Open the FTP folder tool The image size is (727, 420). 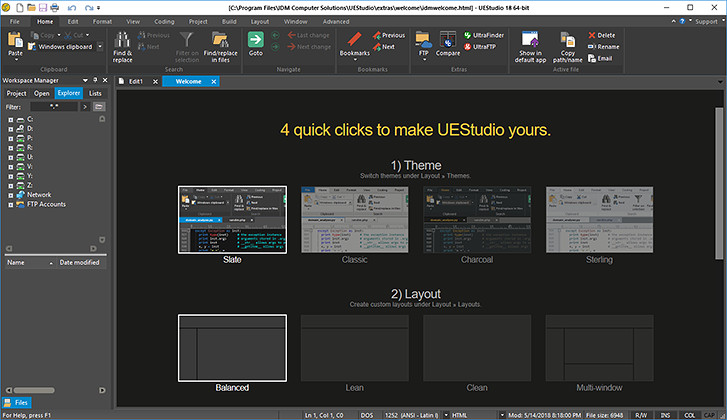(423, 44)
